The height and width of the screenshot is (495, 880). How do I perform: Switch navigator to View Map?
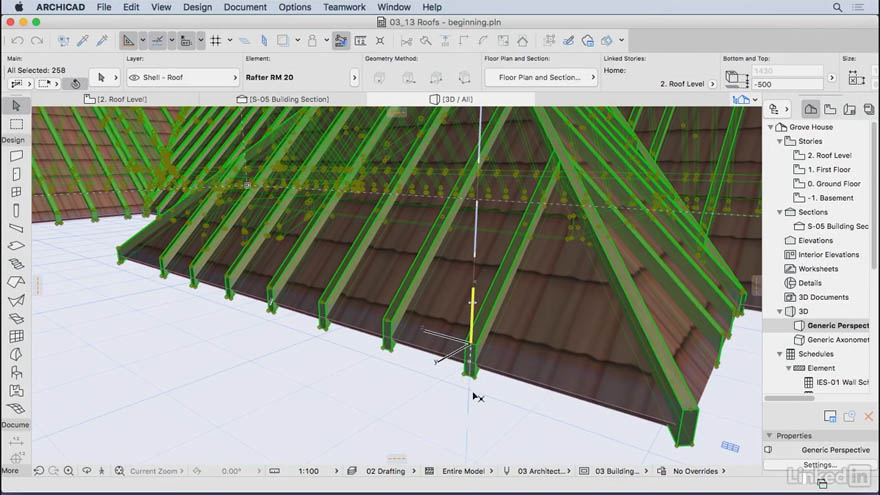coord(830,109)
